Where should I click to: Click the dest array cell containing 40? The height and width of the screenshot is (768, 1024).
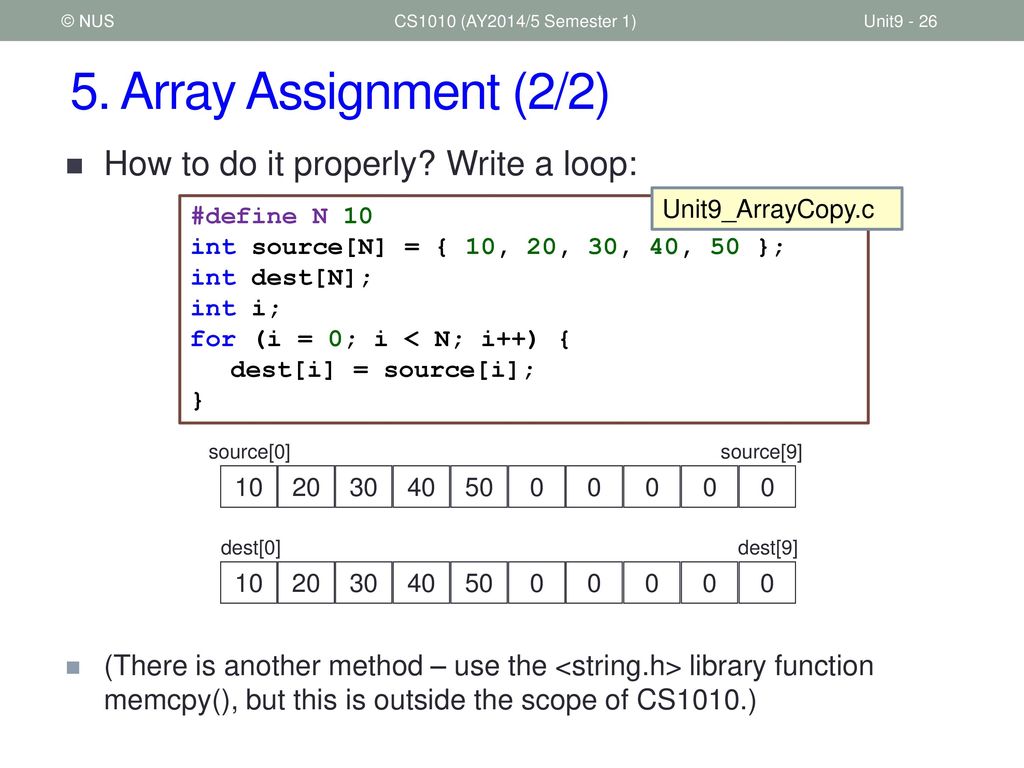421,583
